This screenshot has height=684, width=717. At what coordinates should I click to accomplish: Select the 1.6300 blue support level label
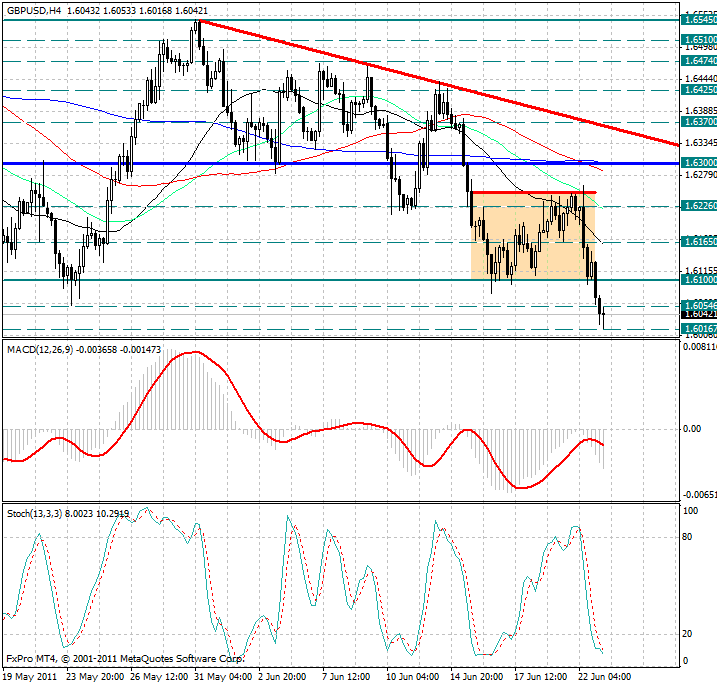[698, 162]
